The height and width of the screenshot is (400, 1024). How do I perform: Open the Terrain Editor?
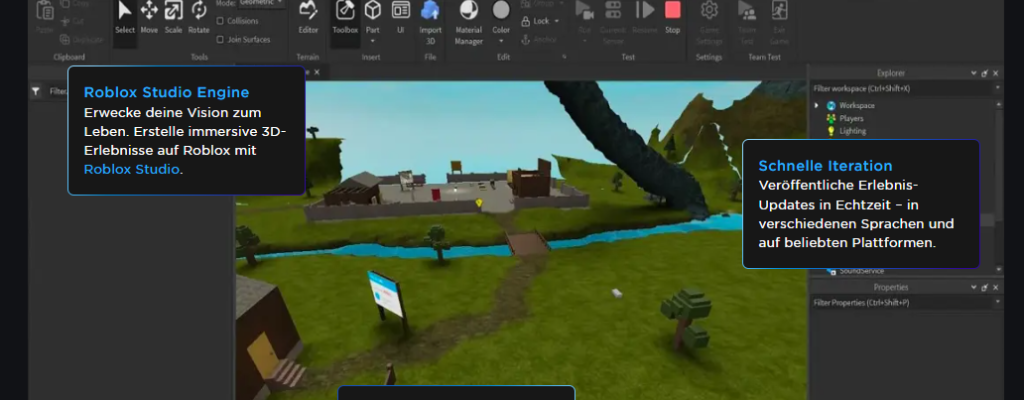click(x=308, y=15)
